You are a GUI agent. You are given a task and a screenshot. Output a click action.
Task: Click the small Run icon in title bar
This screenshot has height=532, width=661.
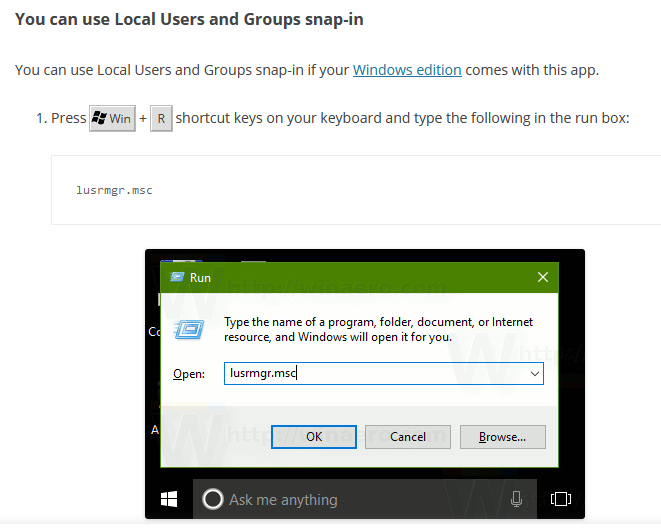177,277
